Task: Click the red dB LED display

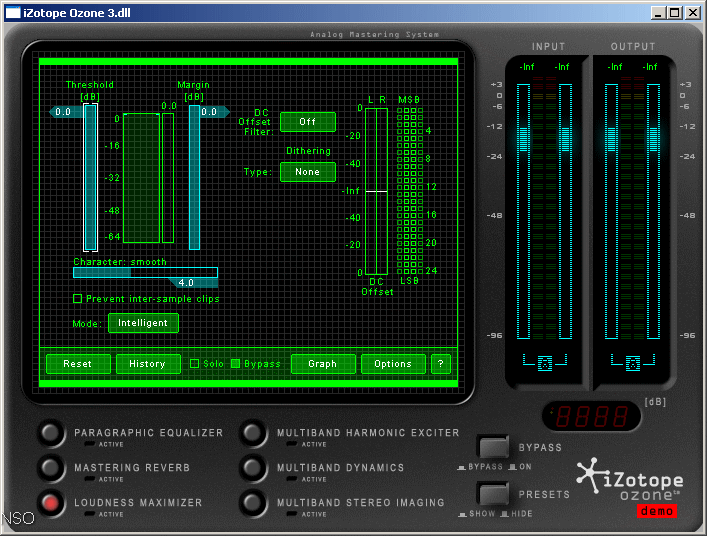Action: pos(591,416)
